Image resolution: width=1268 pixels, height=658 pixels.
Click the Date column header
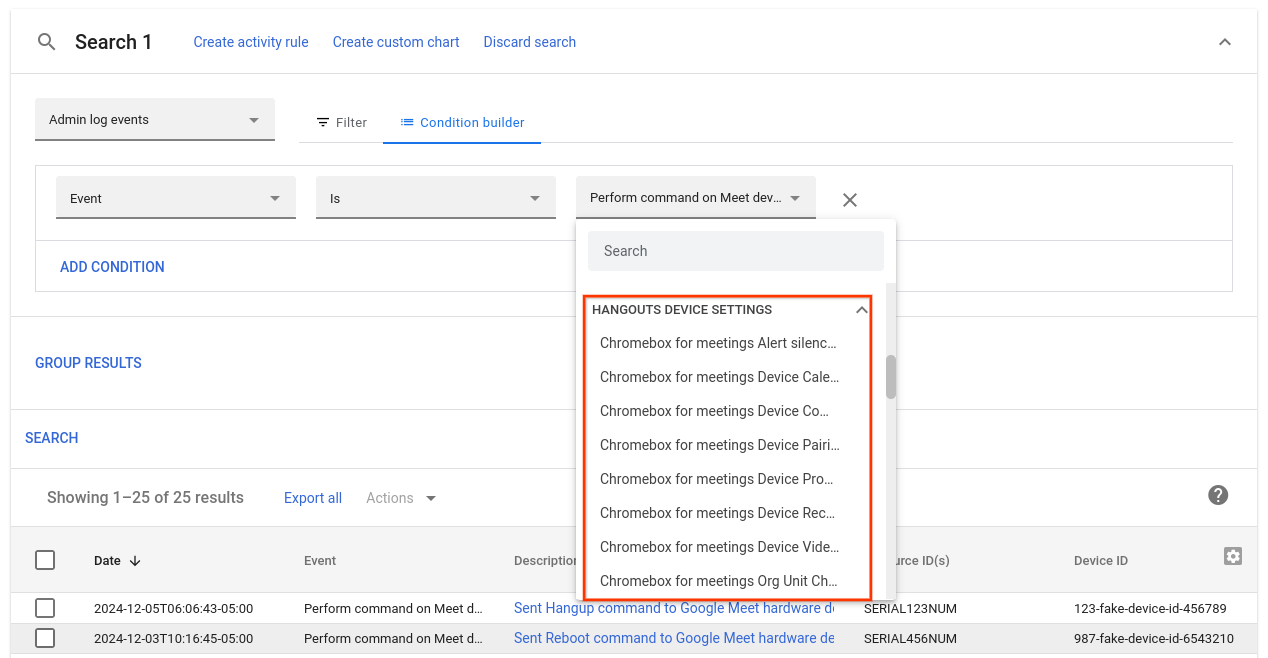point(107,561)
